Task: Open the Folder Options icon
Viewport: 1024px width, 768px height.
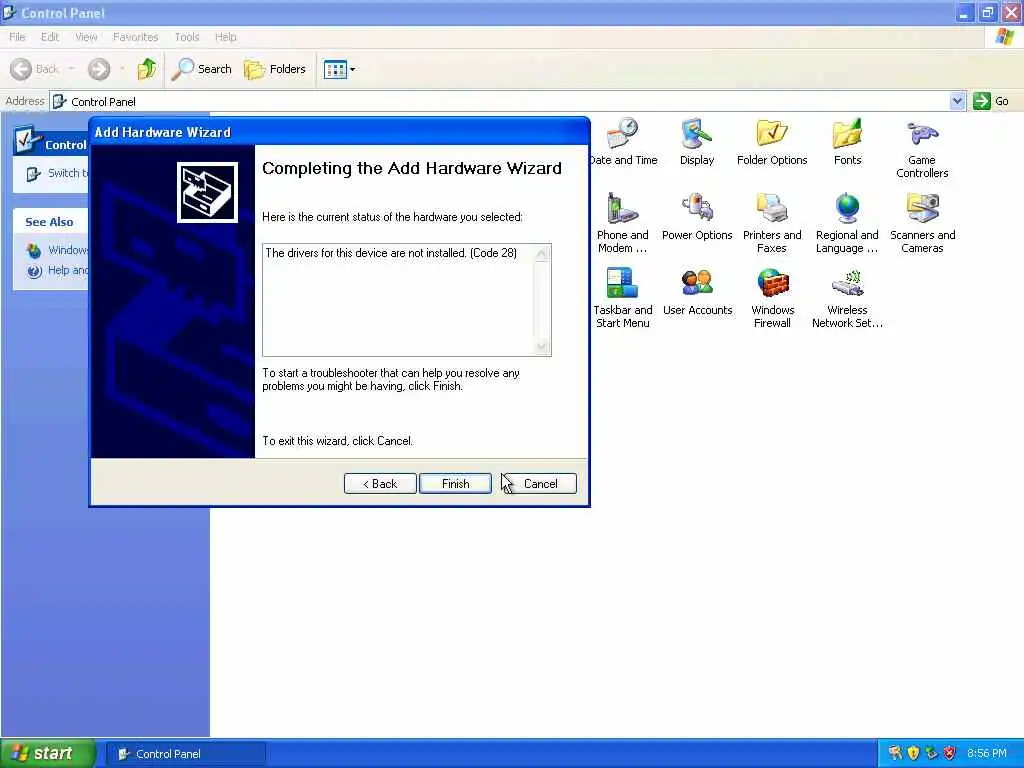Action: coord(772,142)
